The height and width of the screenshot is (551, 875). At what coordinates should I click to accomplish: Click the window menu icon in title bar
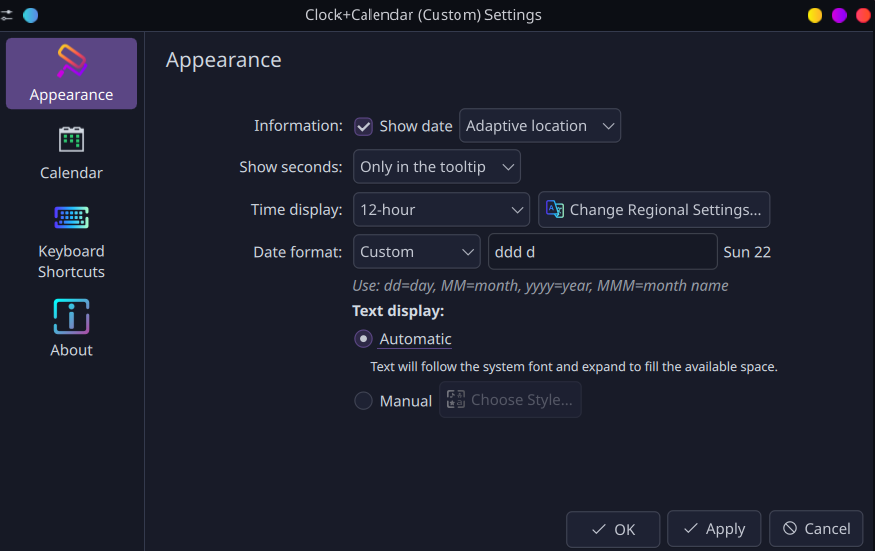(x=7, y=15)
